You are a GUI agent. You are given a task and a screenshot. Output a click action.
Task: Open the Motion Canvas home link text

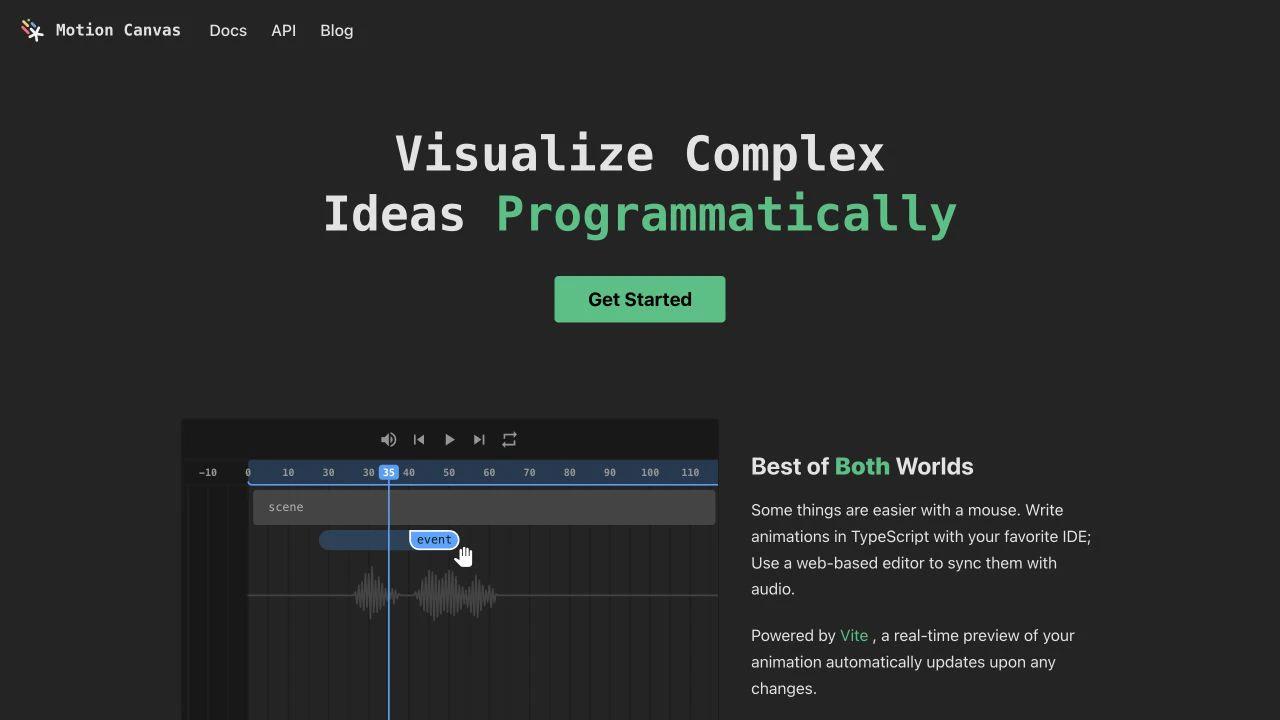(x=118, y=30)
